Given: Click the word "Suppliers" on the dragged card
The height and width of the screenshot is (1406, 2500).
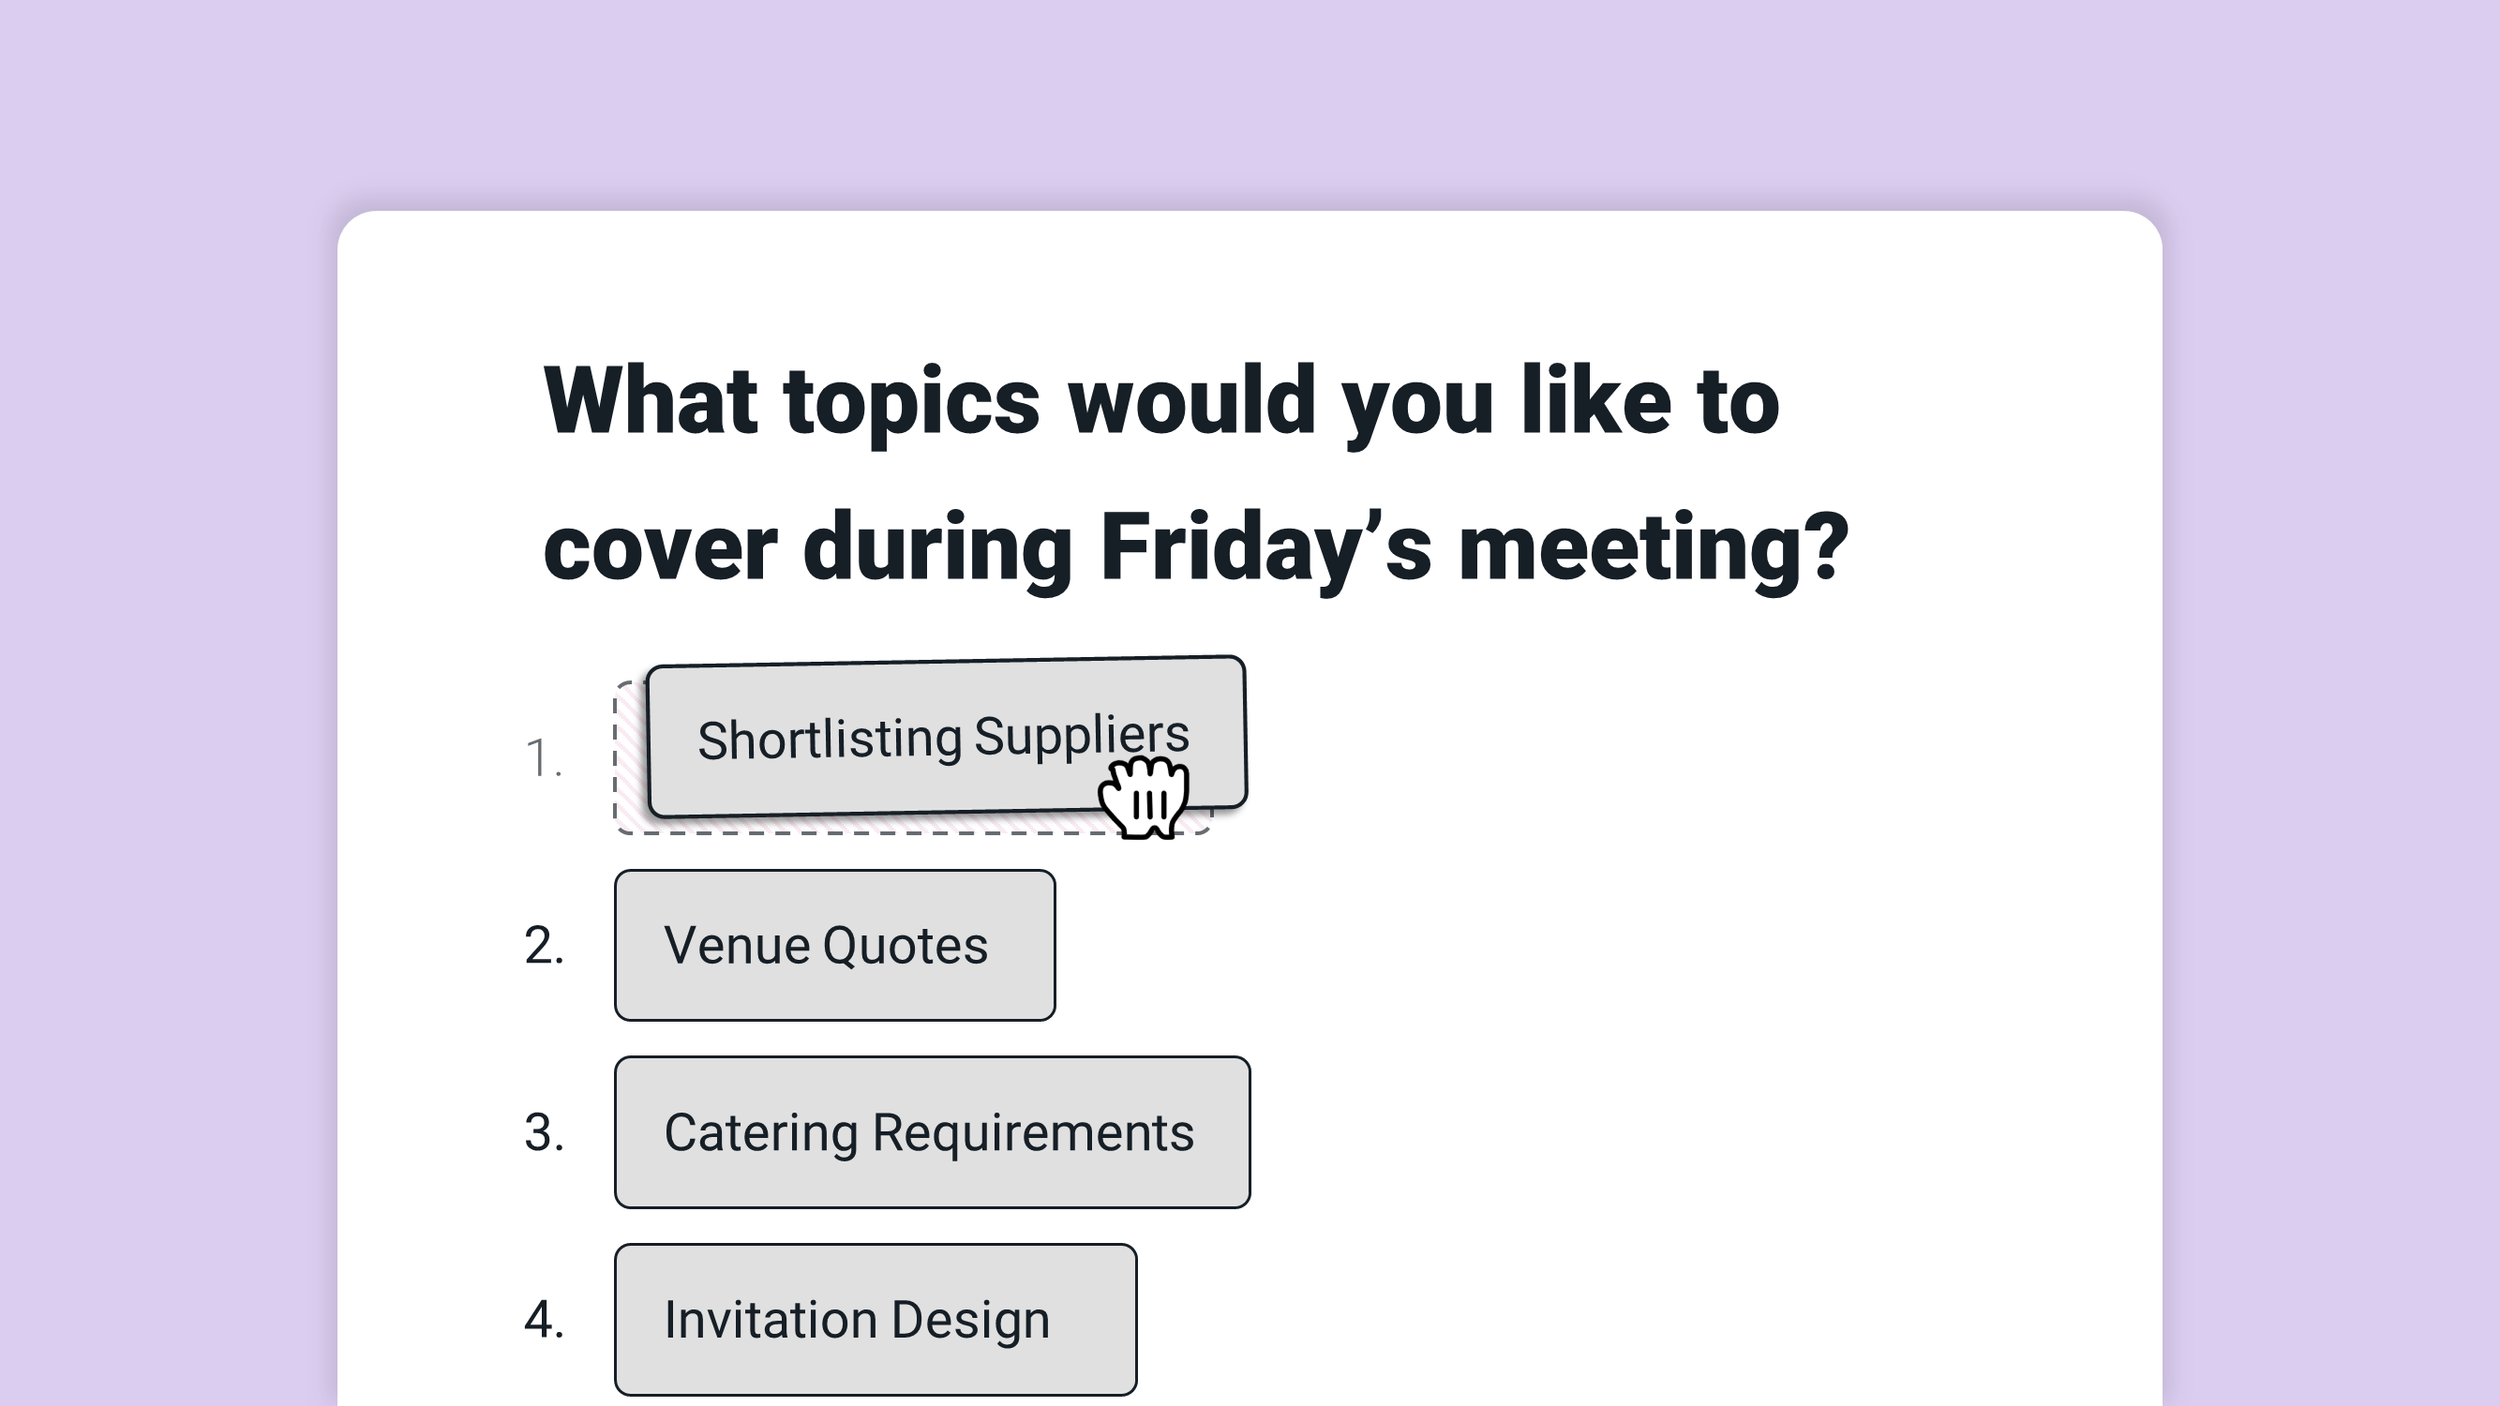Looking at the screenshot, I should click(1082, 736).
